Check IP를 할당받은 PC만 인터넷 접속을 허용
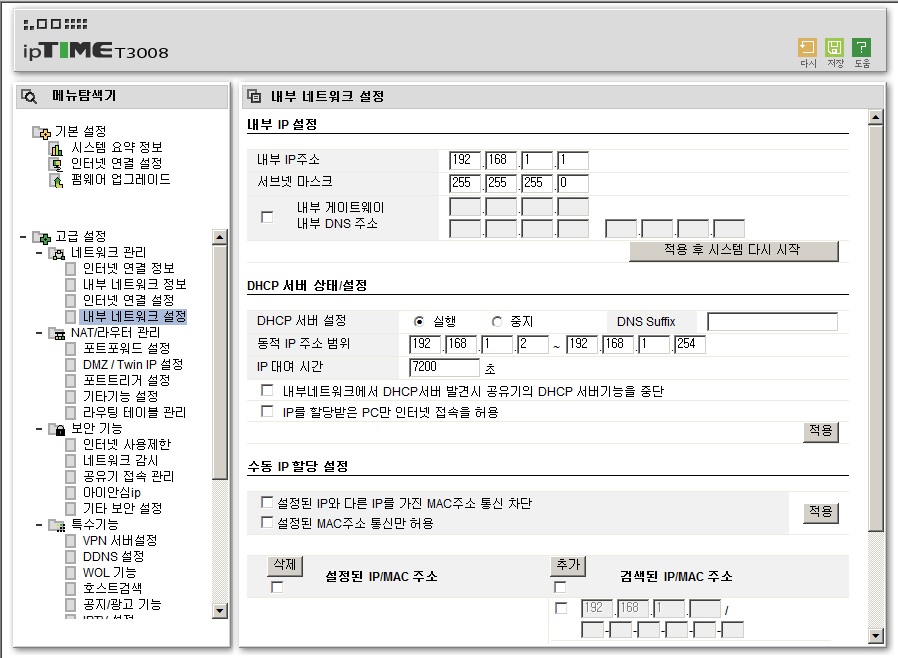Image resolution: width=898 pixels, height=658 pixels. pos(267,411)
